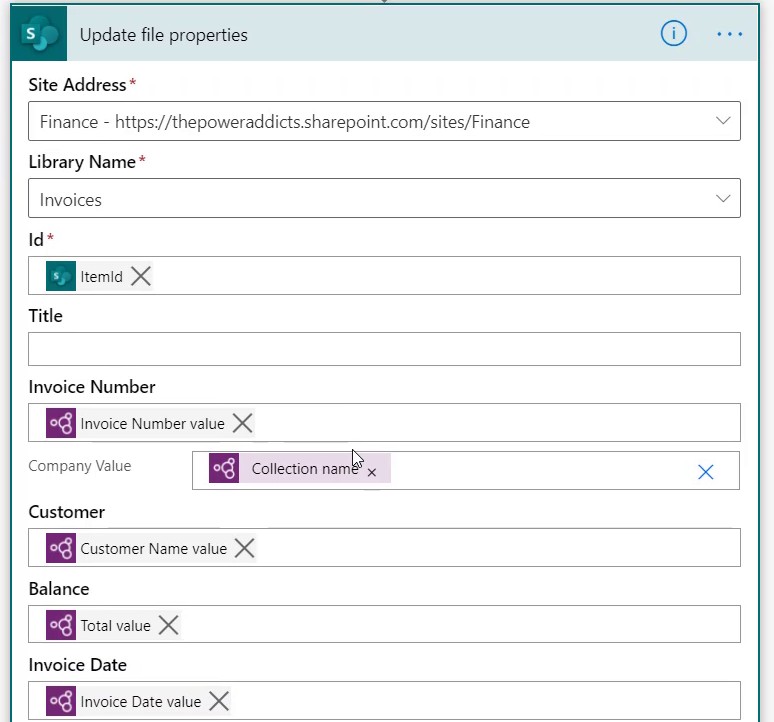Click the SharePoint icon on ItemId token

coord(61,276)
